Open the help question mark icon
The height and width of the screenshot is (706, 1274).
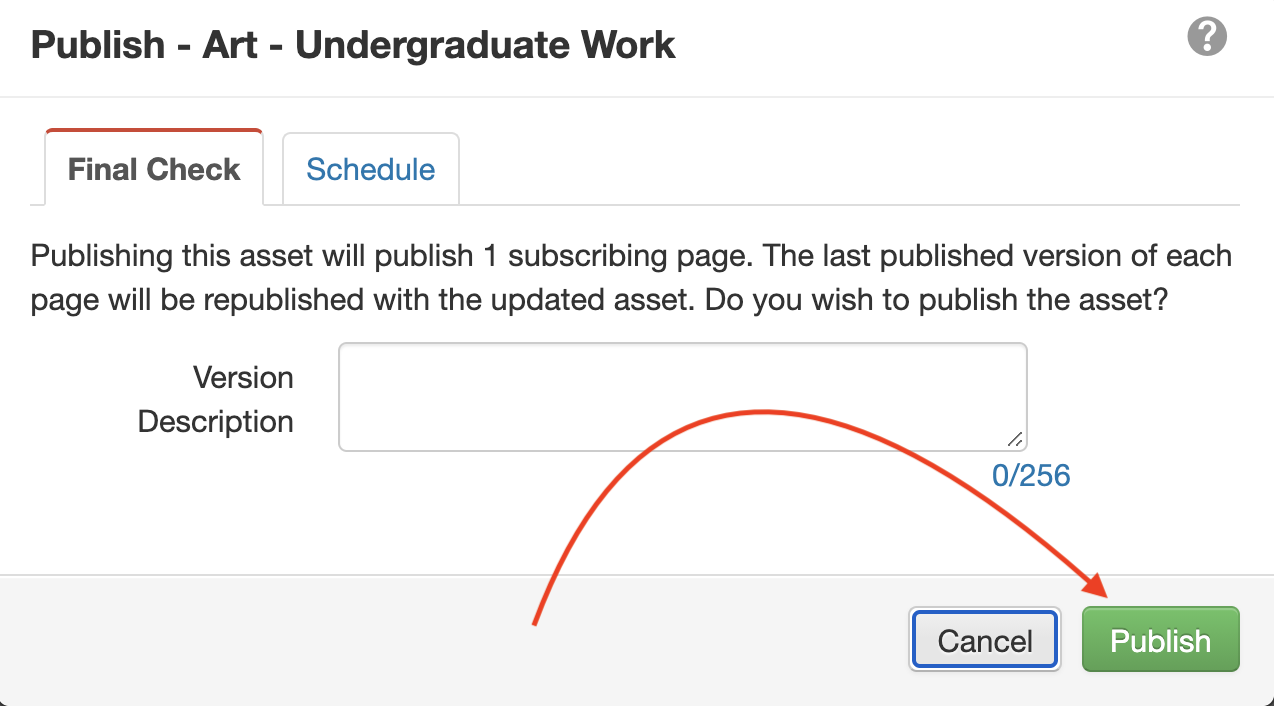click(1207, 38)
